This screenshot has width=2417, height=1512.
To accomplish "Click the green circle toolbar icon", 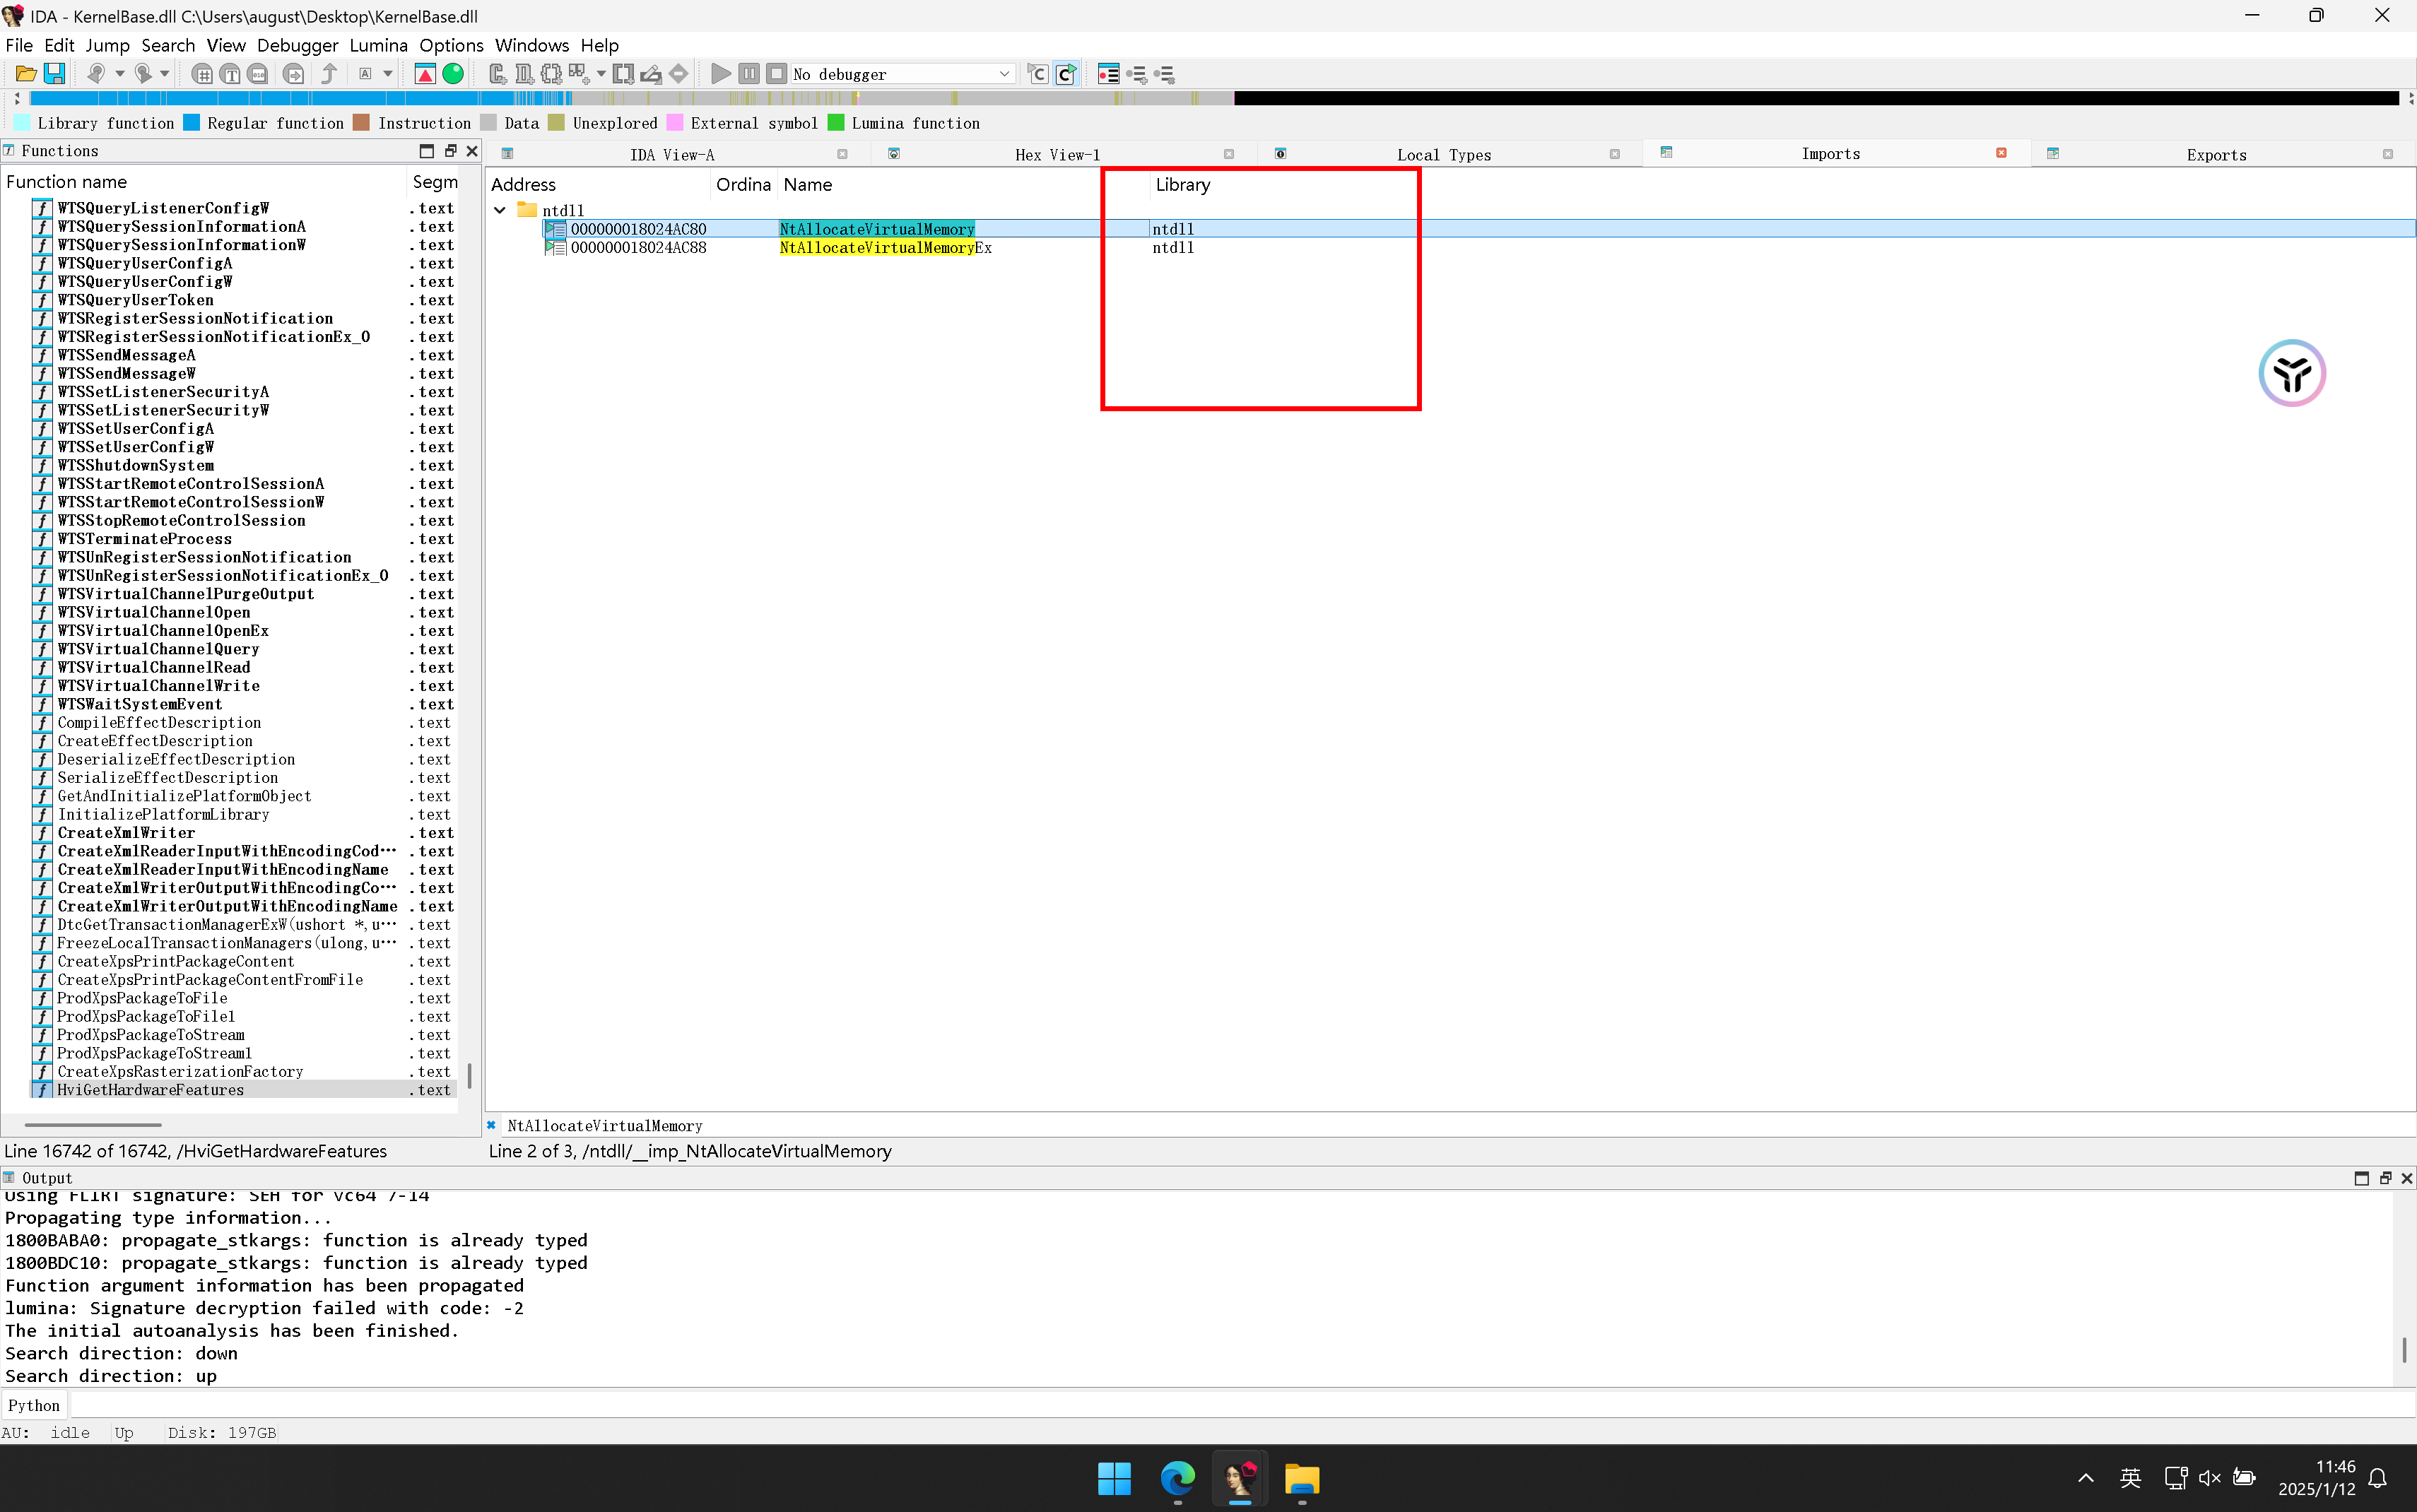I will coord(453,74).
